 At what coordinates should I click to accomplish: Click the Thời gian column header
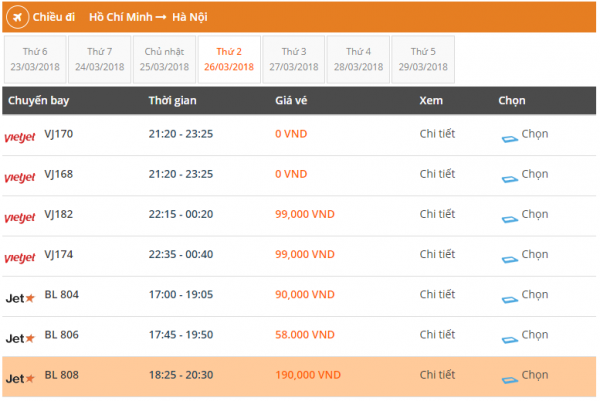(172, 101)
